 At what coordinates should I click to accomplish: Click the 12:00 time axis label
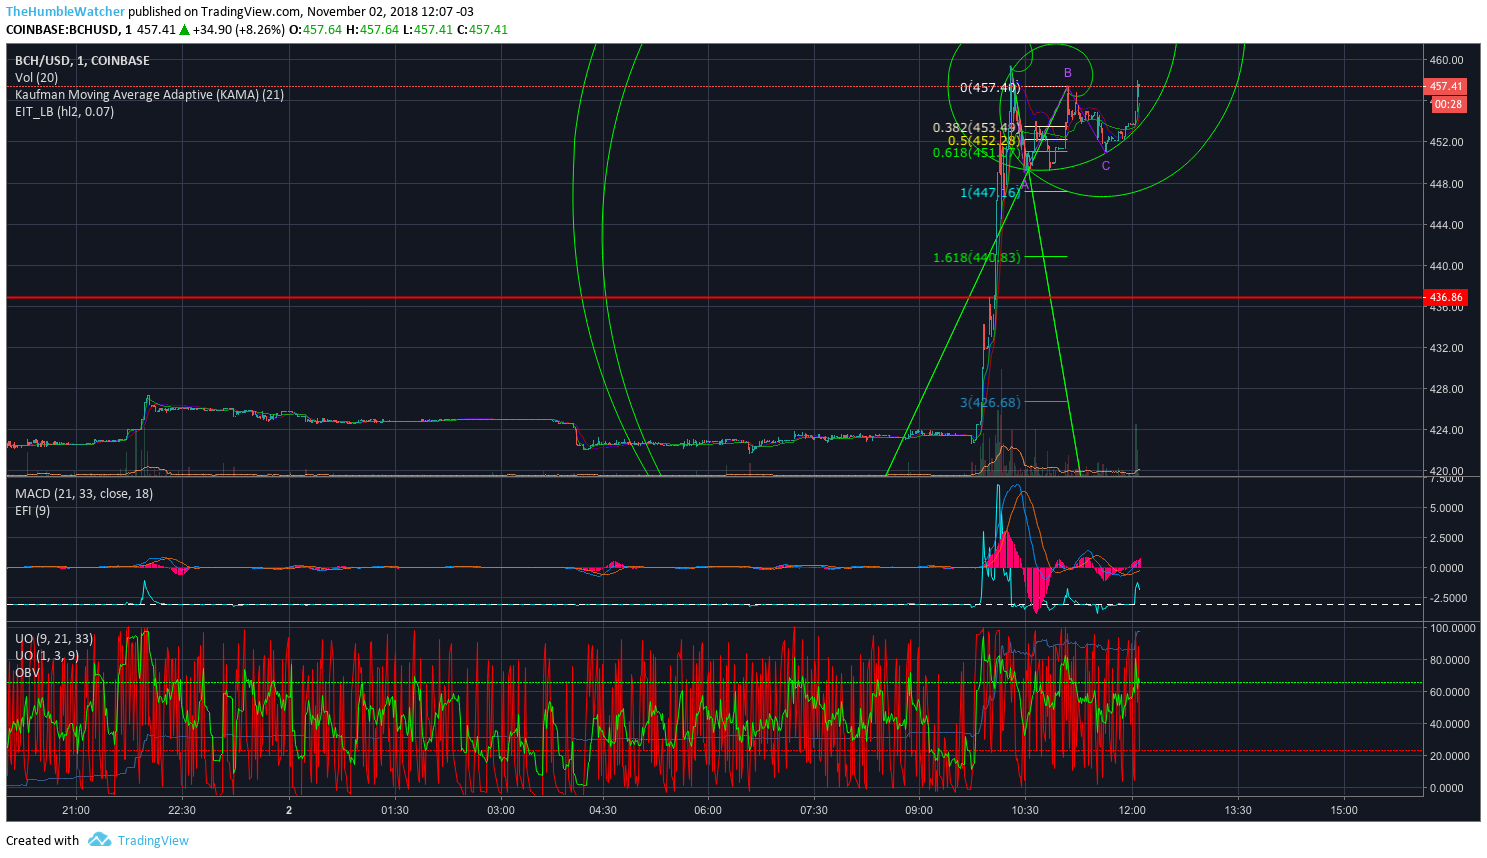pyautogui.click(x=1131, y=810)
